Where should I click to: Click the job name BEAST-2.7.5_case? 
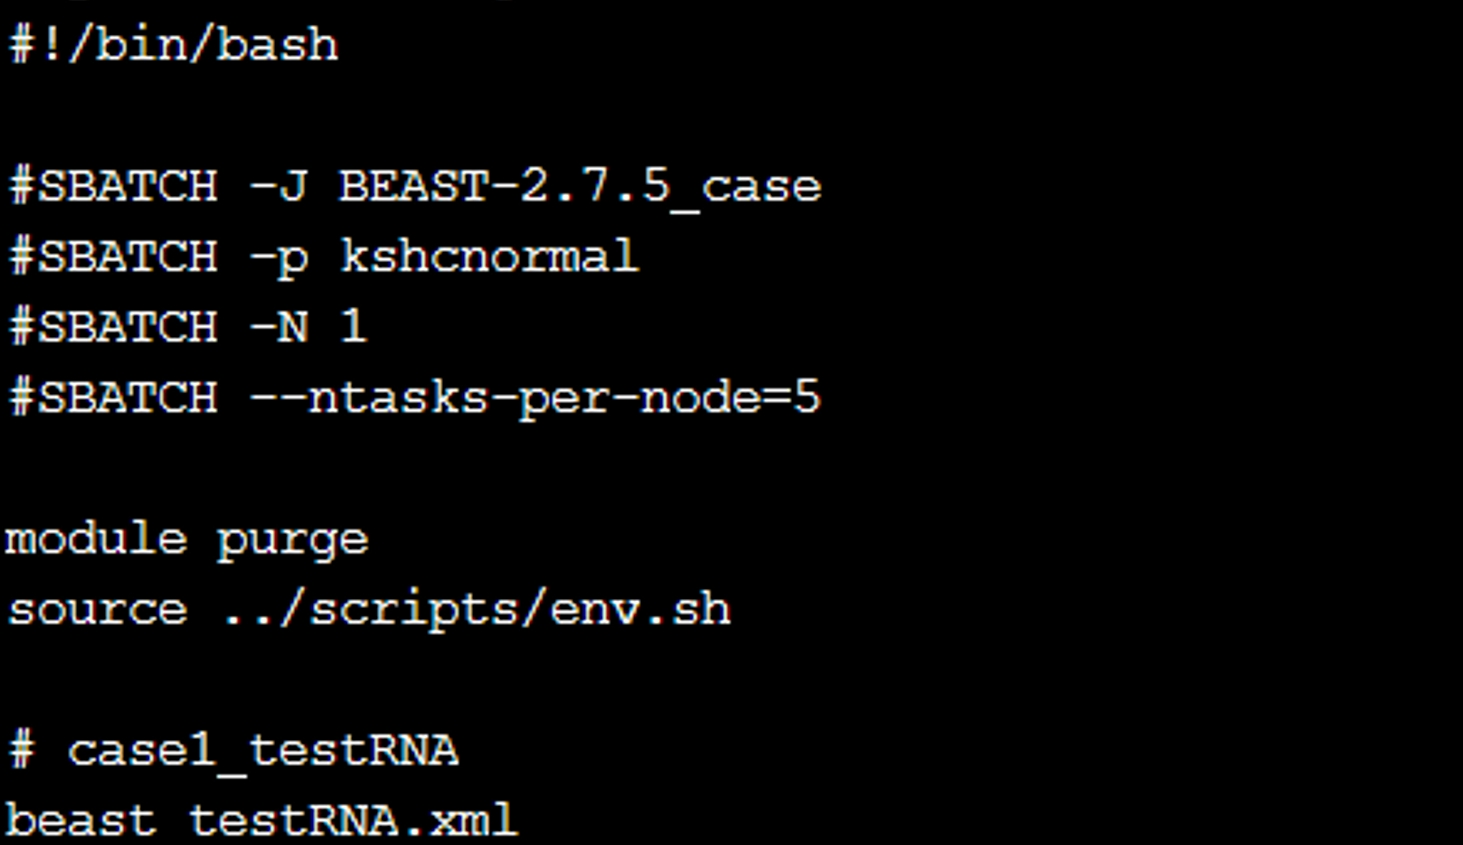pyautogui.click(x=580, y=187)
